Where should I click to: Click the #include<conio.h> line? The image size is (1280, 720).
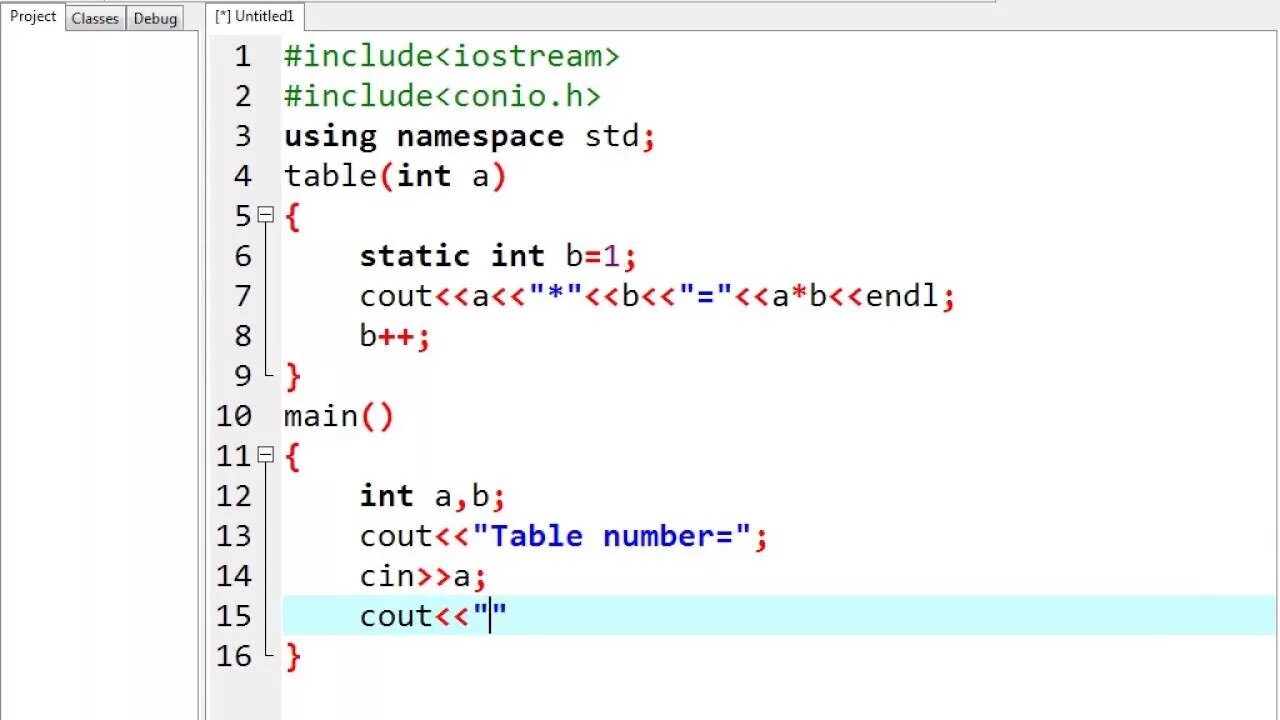point(443,96)
